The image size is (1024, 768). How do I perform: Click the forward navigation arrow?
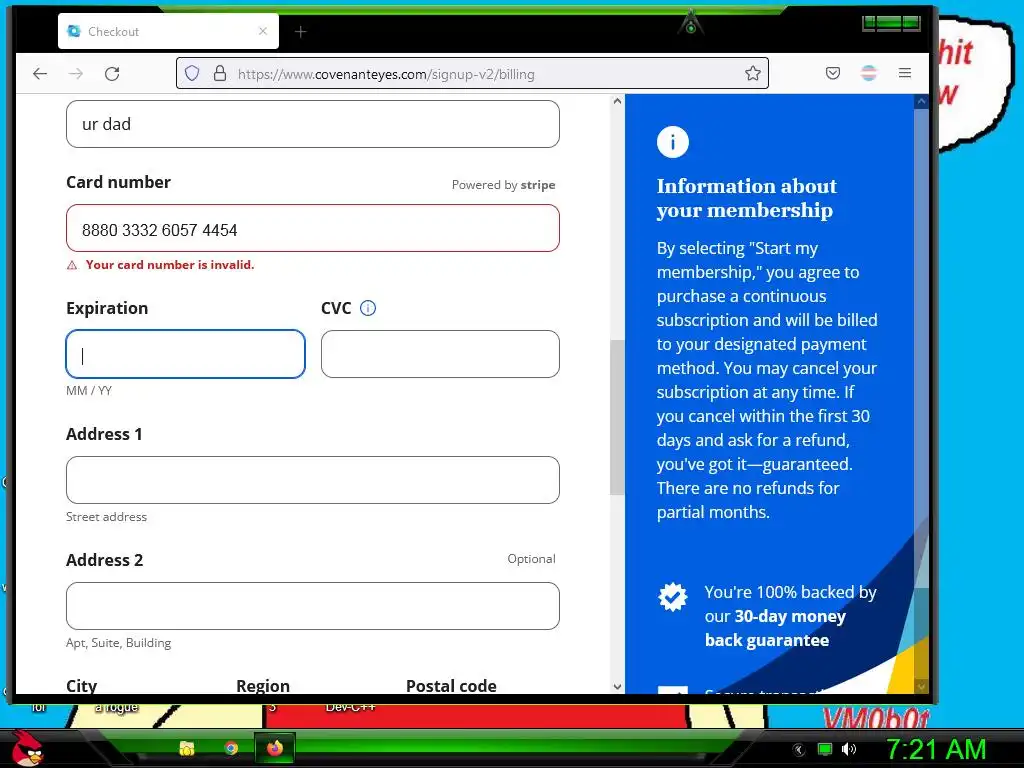pyautogui.click(x=76, y=74)
